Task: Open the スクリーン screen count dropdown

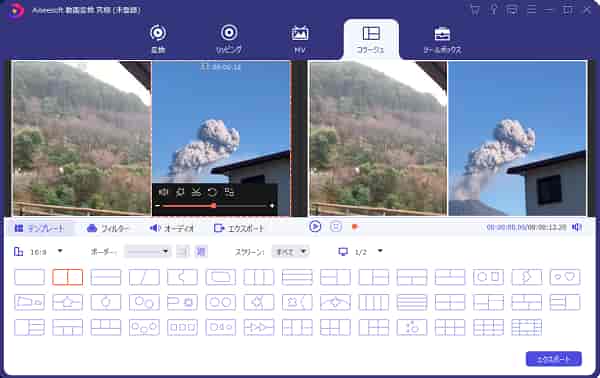Action: coord(290,252)
